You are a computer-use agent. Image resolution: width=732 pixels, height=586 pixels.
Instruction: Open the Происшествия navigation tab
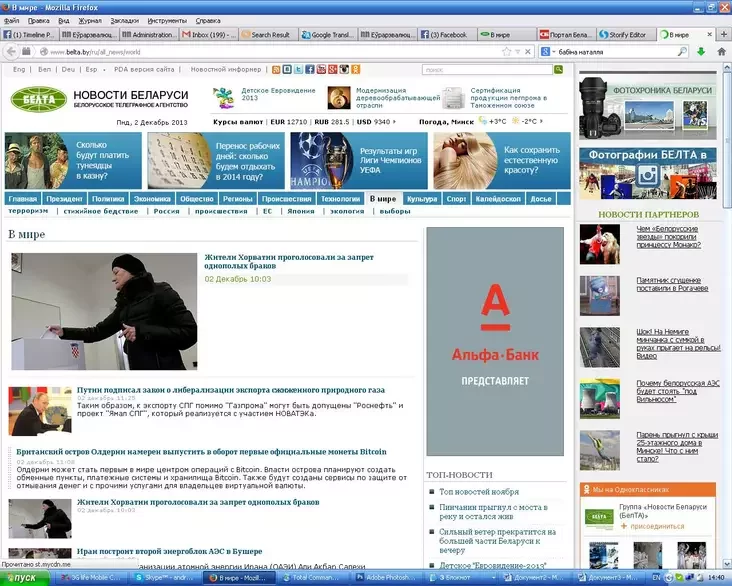pos(286,198)
